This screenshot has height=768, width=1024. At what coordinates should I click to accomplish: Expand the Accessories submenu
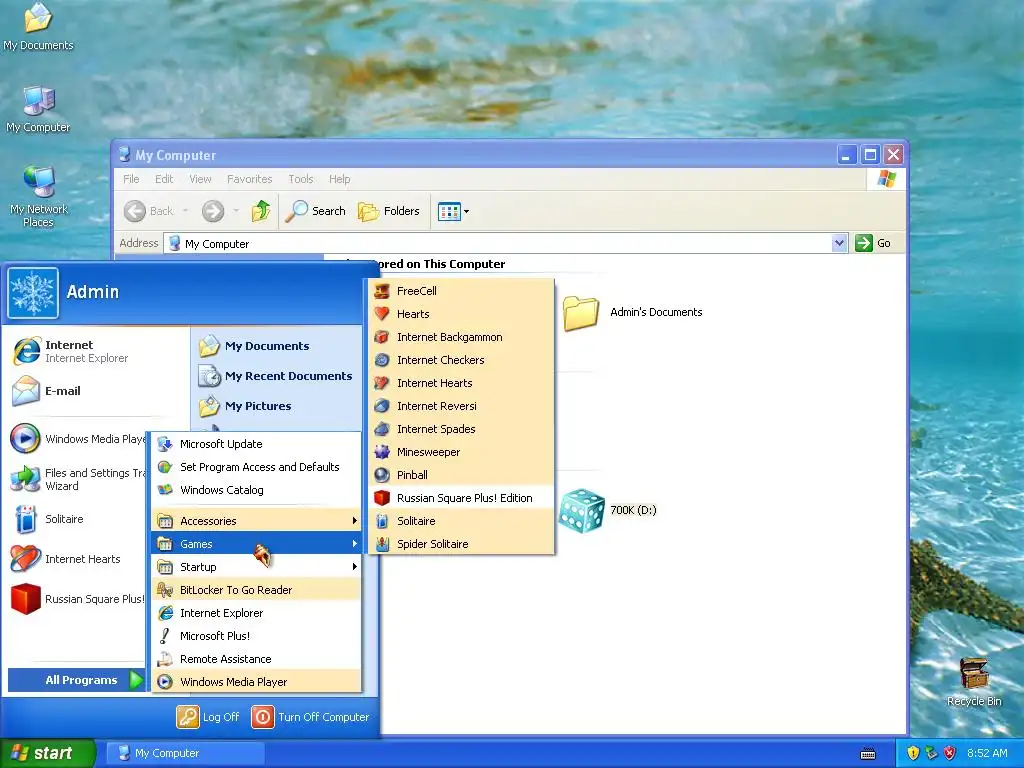[x=256, y=520]
